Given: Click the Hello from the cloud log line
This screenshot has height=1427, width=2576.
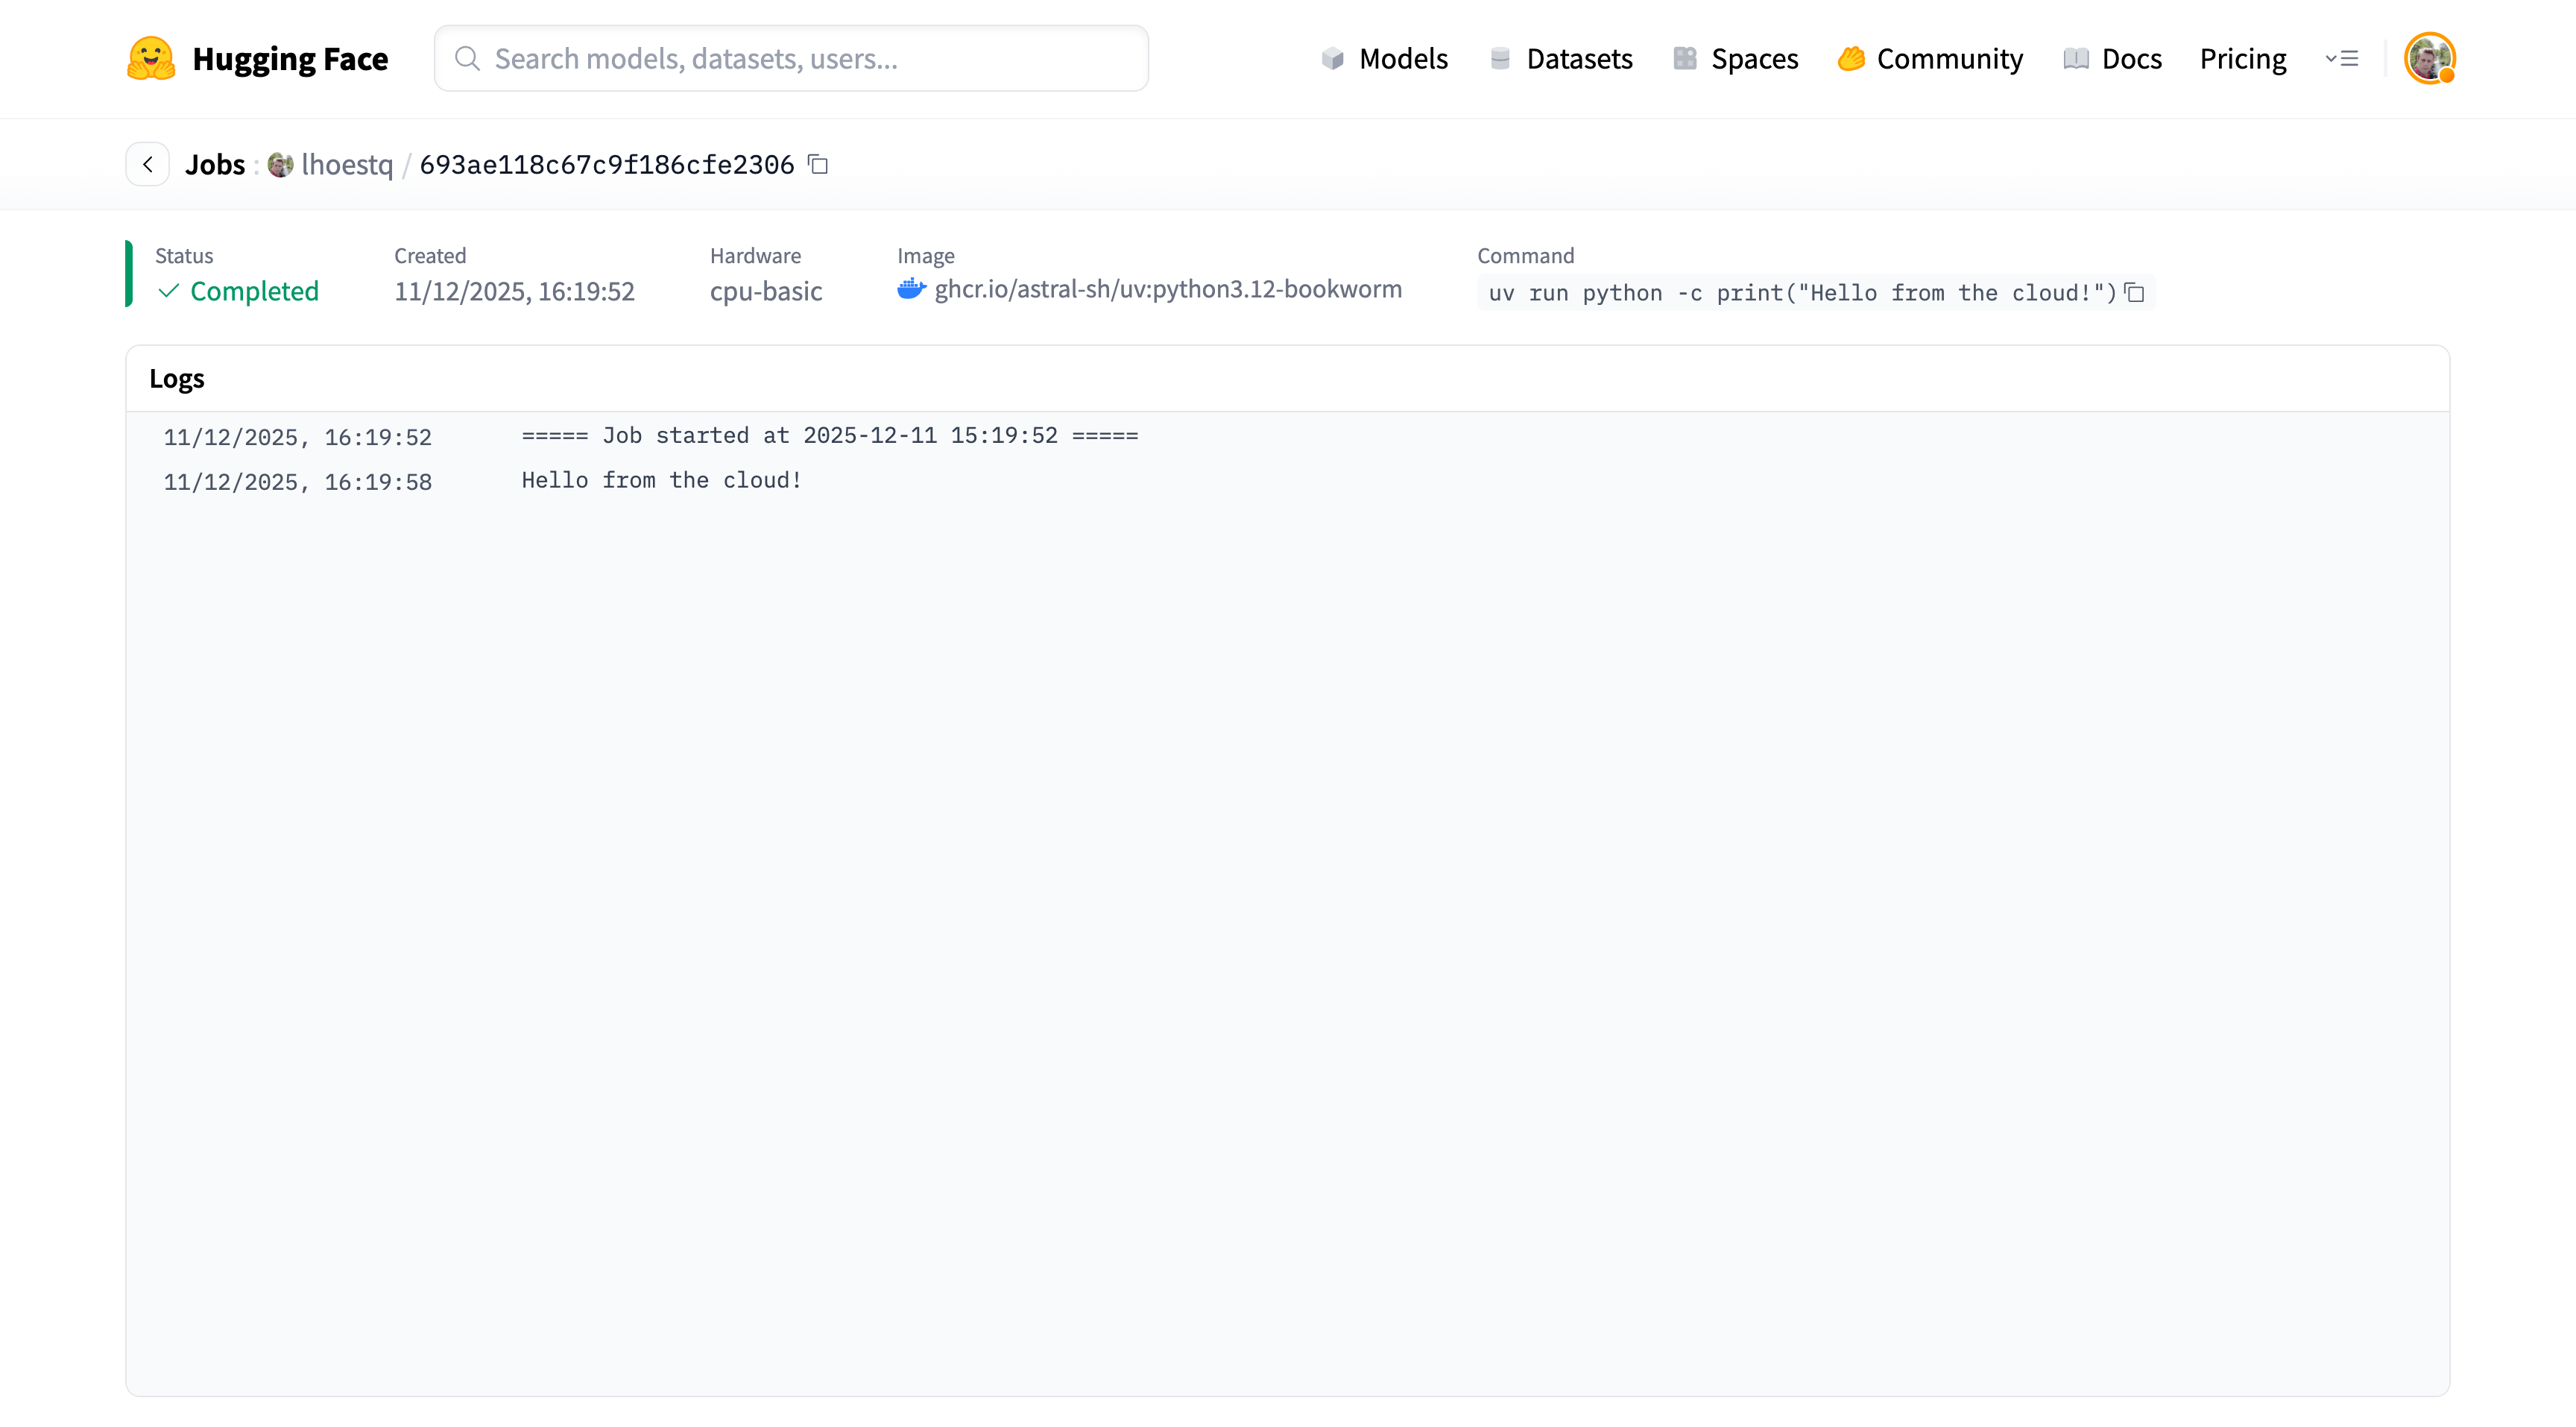Looking at the screenshot, I should [x=661, y=480].
